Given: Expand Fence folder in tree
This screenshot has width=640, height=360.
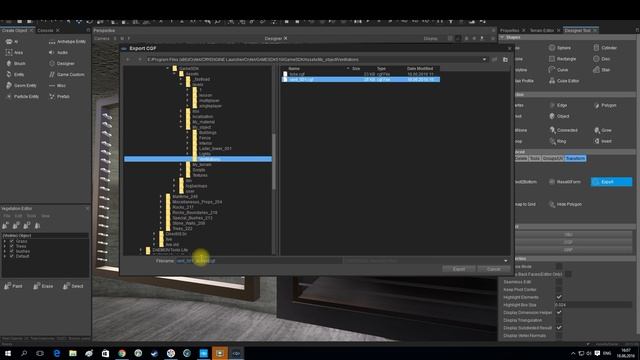Looking at the screenshot, I should click(188, 138).
